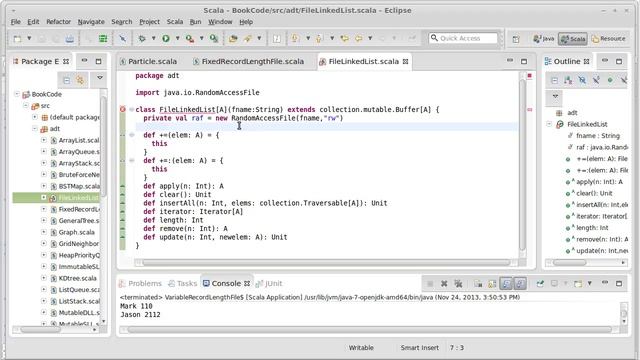This screenshot has height=360, width=640.
Task: Click the Forward navigation arrow icon
Action: click(x=382, y=38)
